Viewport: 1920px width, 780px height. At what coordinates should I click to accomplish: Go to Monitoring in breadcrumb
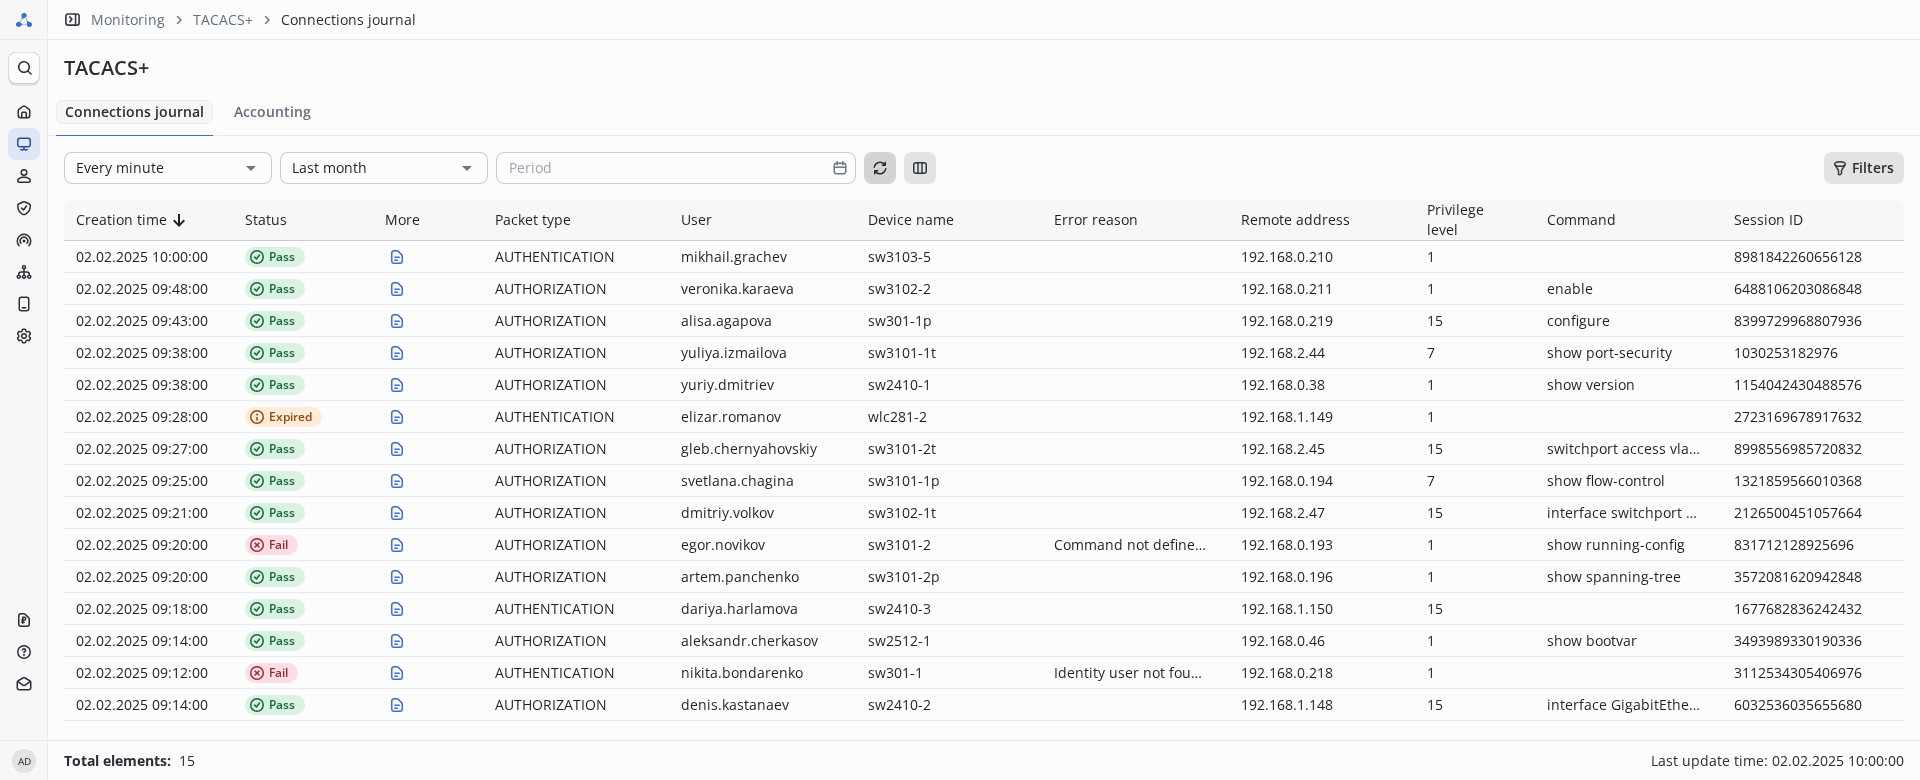(x=127, y=20)
